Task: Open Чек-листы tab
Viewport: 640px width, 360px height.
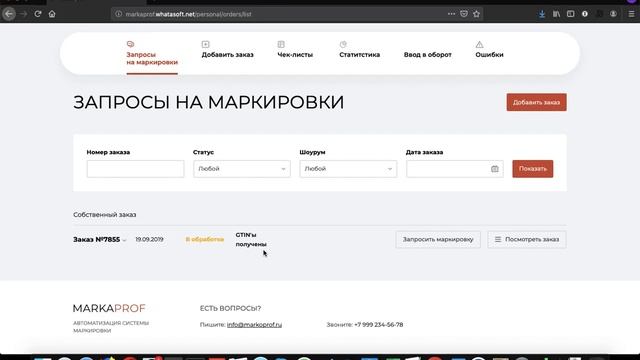Action: [295, 55]
